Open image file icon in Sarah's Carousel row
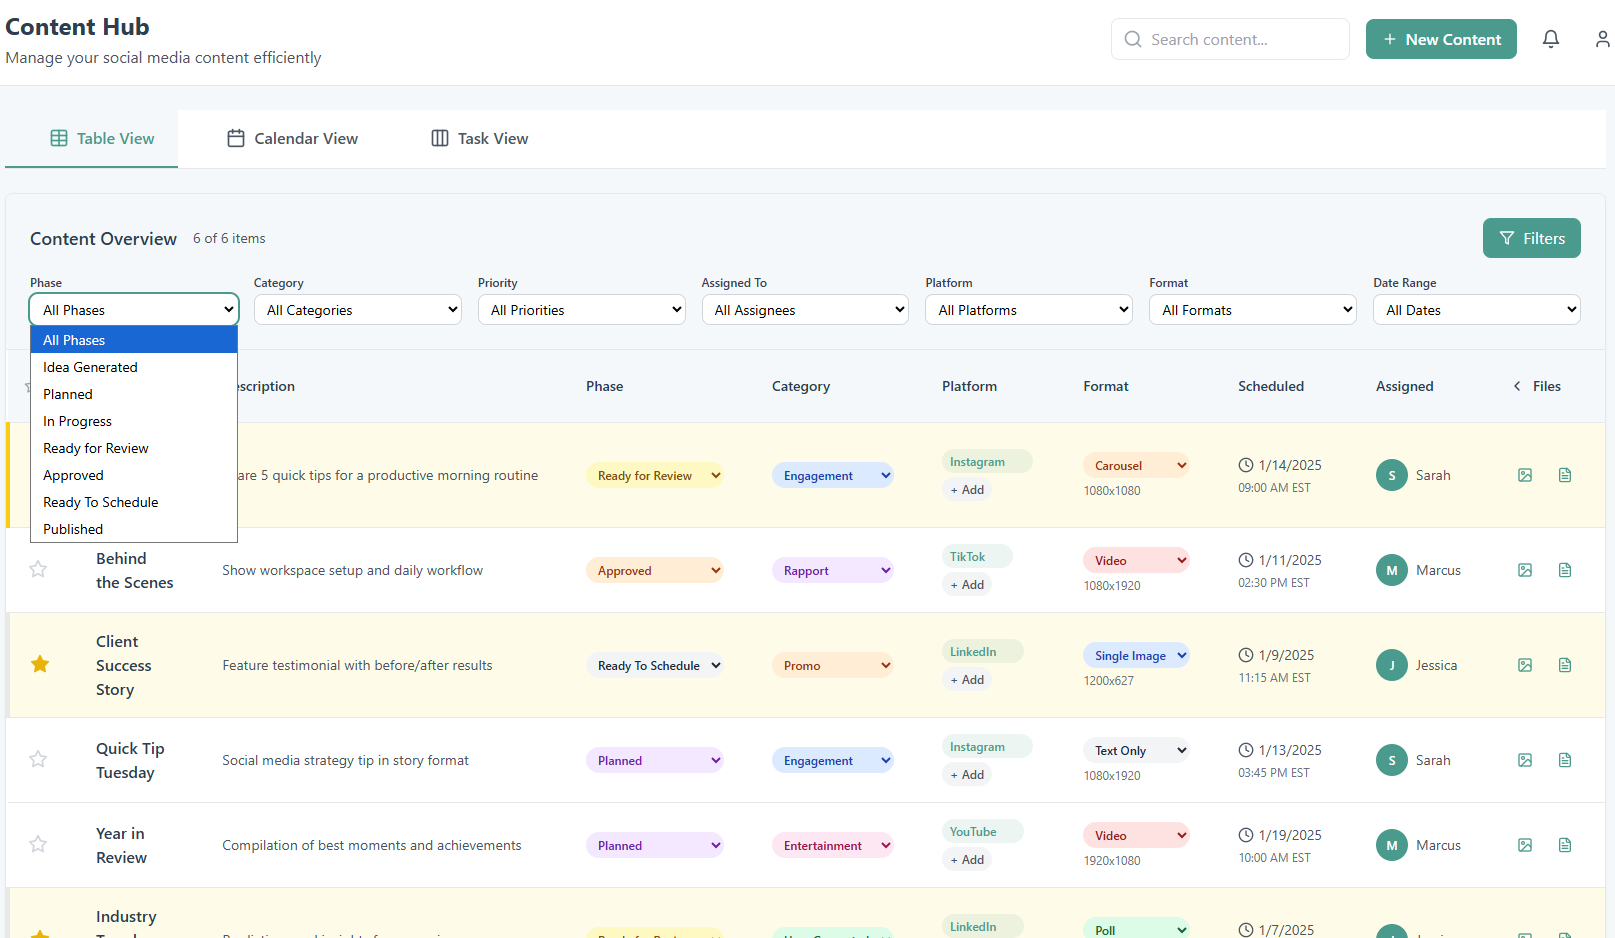1615x938 pixels. point(1525,475)
